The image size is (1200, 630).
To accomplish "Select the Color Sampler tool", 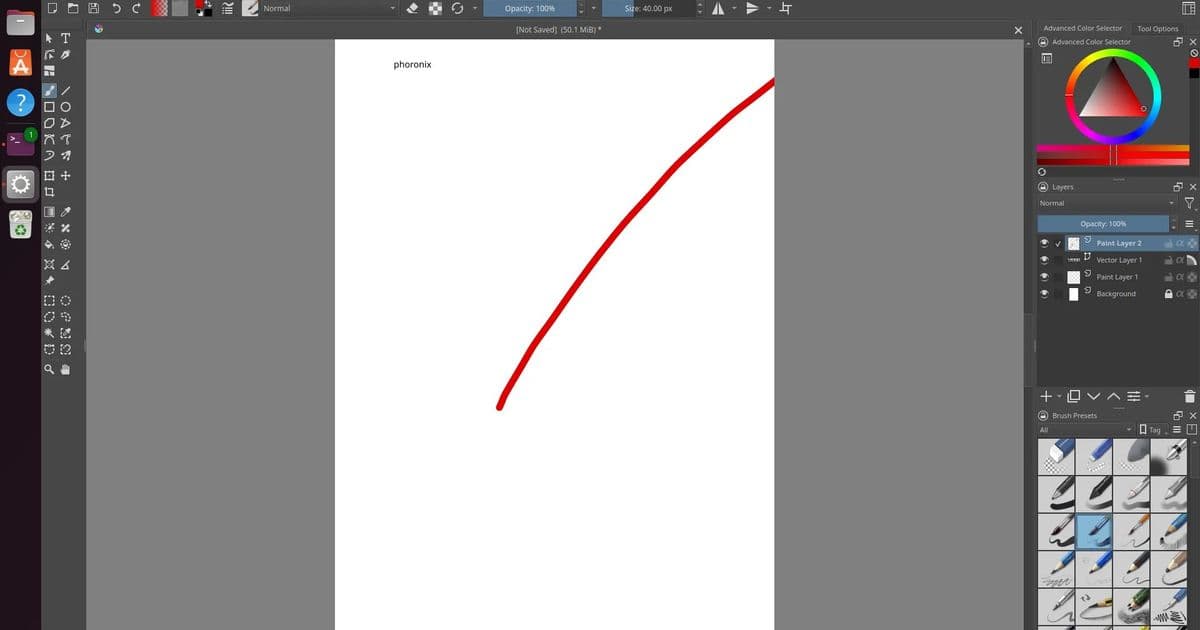I will point(65,211).
